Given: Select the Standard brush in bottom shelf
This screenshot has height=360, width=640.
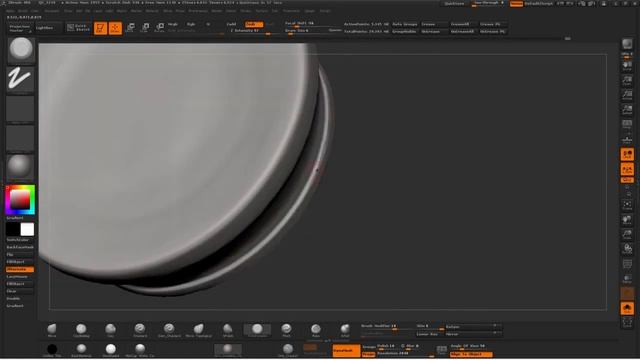Looking at the screenshot, I should [x=140, y=331].
